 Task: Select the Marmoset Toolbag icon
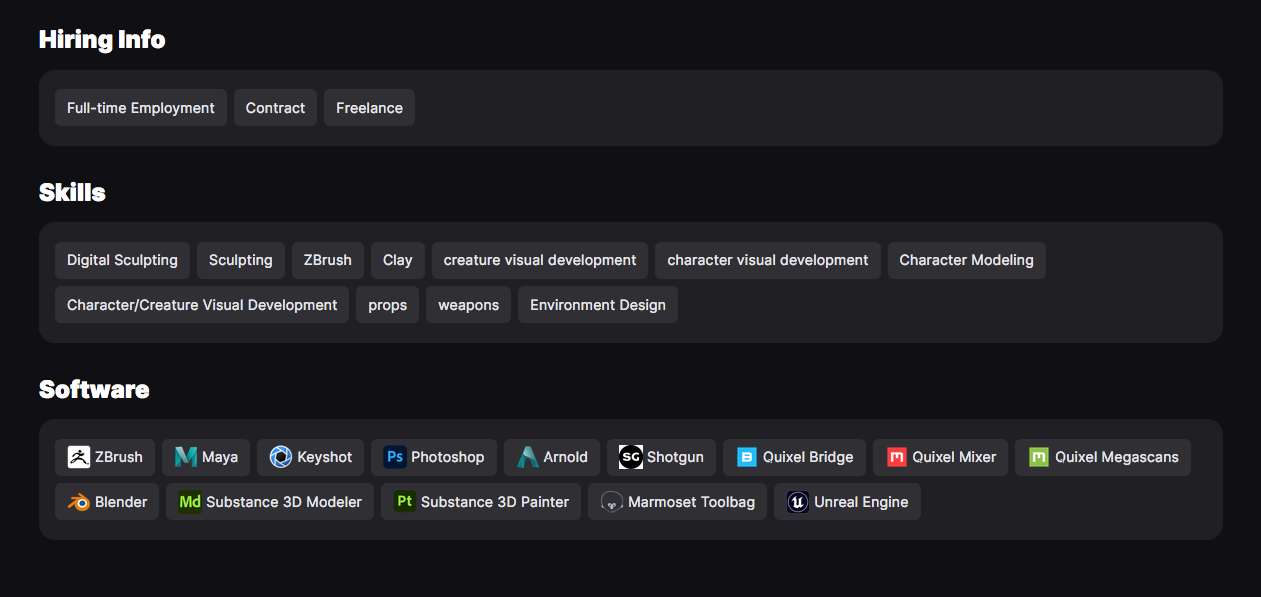pyautogui.click(x=612, y=502)
